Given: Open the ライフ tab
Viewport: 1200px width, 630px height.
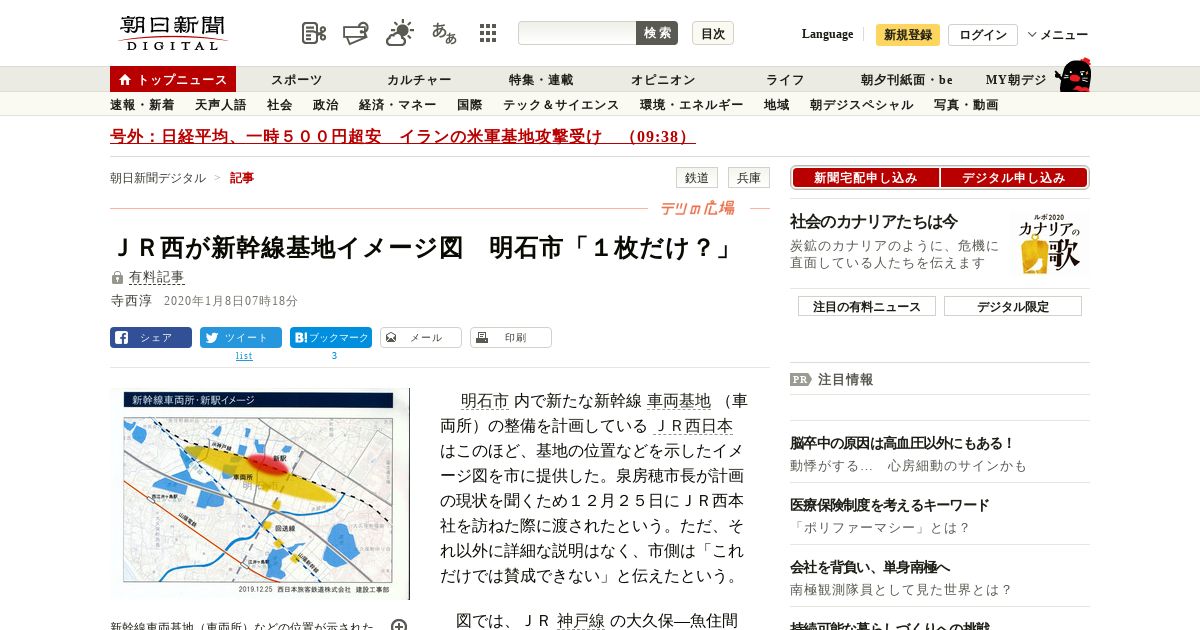Looking at the screenshot, I should click(785, 80).
